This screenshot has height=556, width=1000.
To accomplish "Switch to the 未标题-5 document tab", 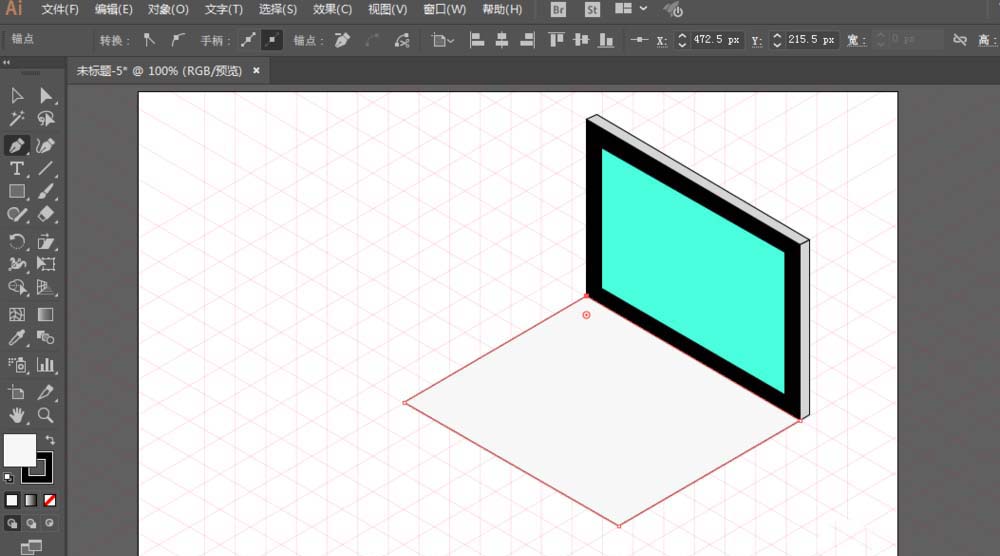I will (159, 71).
